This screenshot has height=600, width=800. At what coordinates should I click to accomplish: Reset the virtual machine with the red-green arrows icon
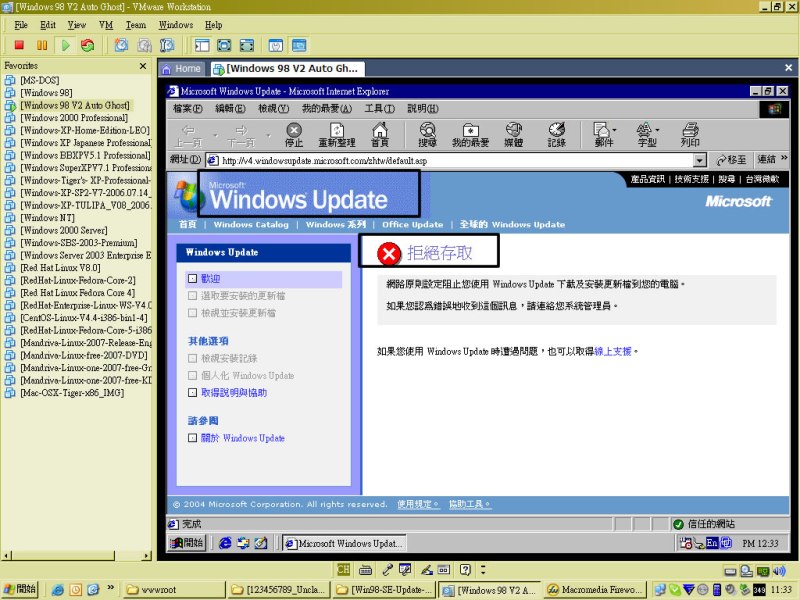tap(88, 45)
